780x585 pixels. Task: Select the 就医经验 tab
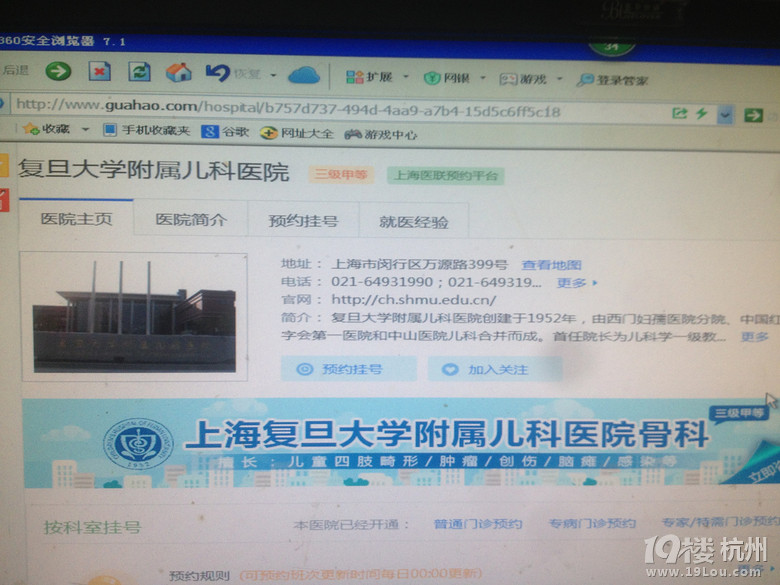(x=413, y=222)
